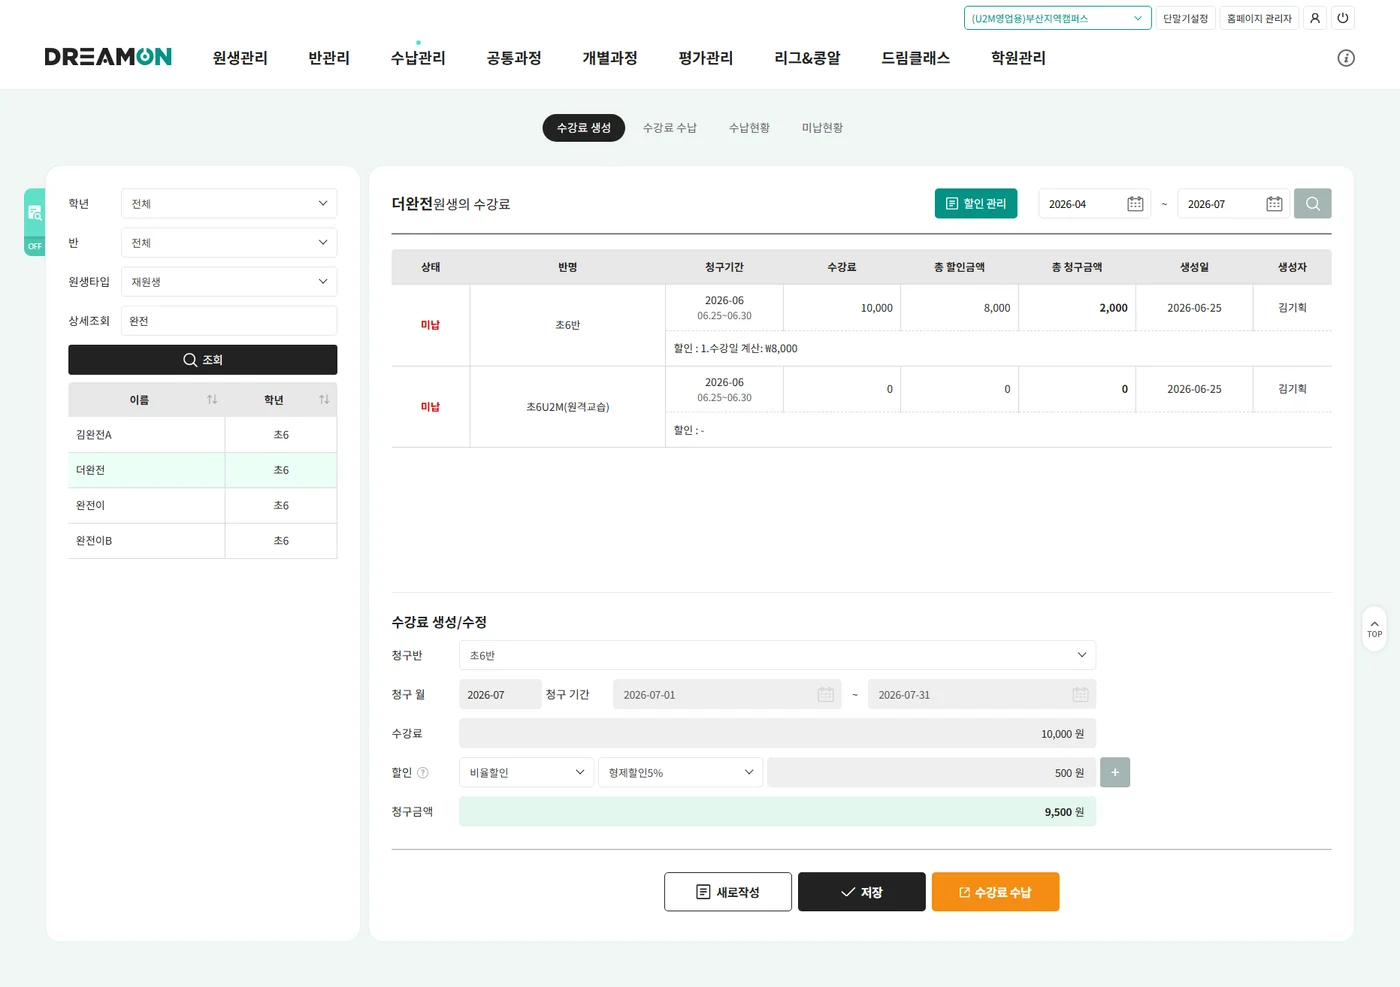Switch to the 수납현황 tab
Viewport: 1400px width, 987px height.
pyautogui.click(x=749, y=128)
